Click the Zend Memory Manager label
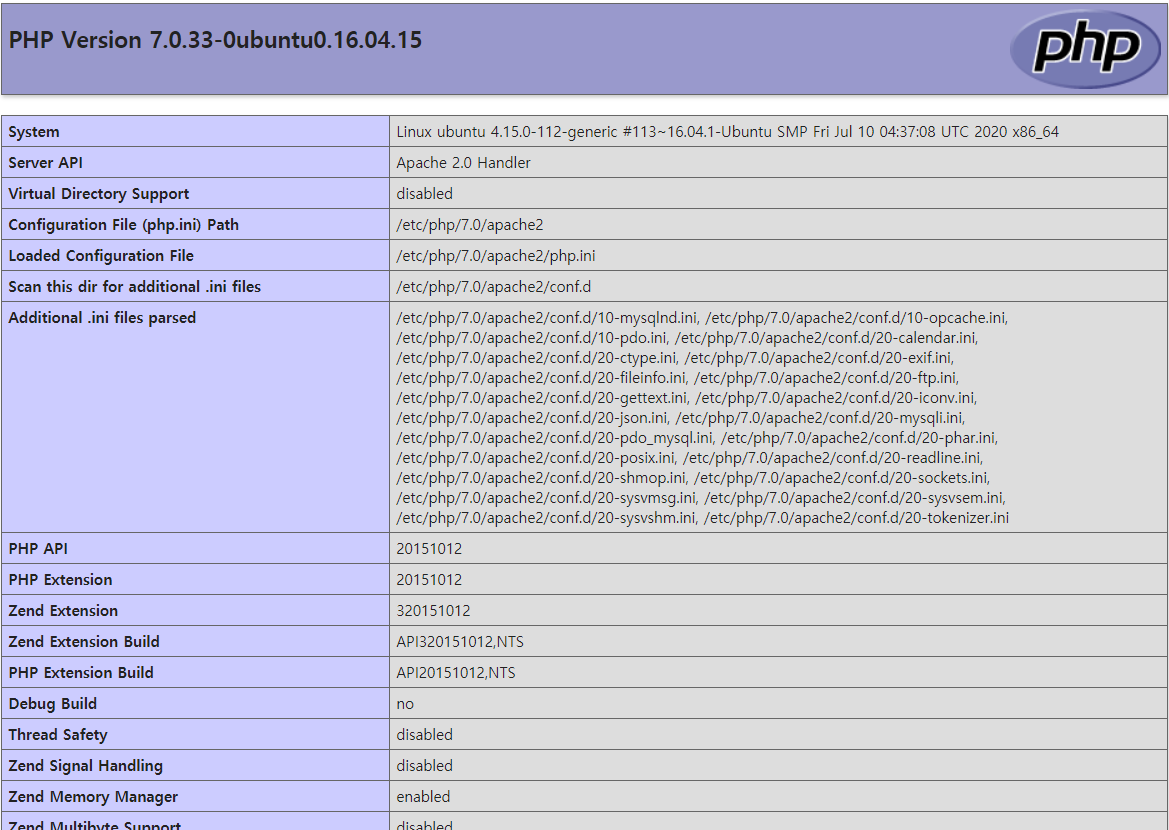 (x=93, y=797)
